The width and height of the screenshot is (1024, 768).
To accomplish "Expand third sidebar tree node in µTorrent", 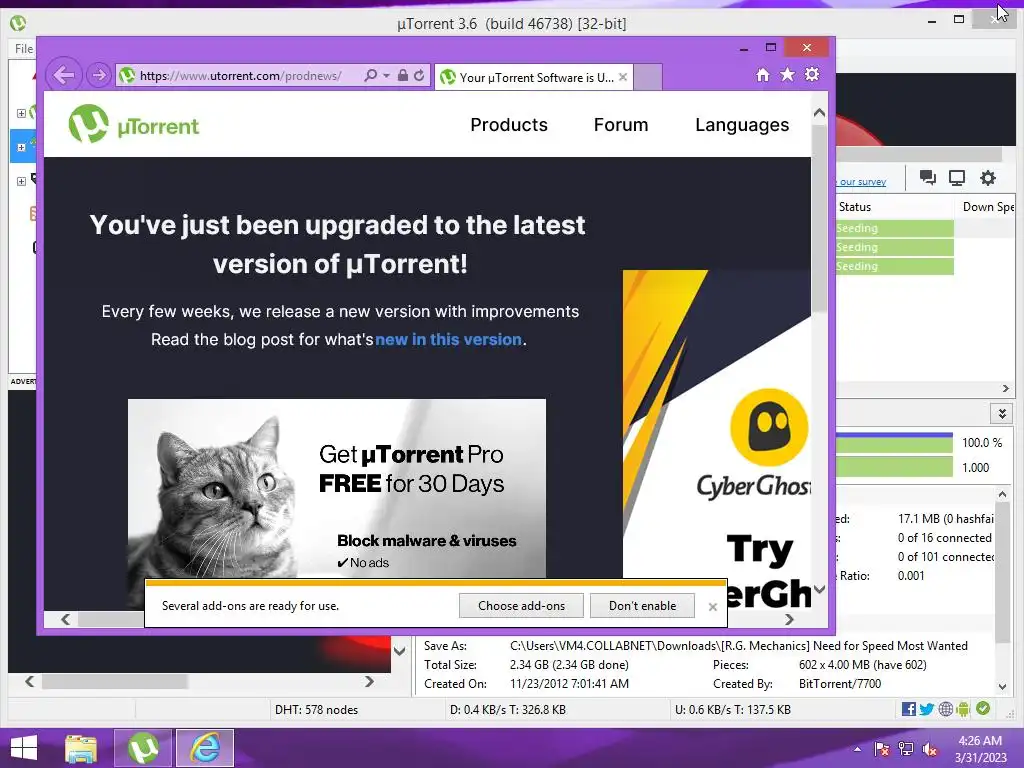I will pyautogui.click(x=21, y=181).
